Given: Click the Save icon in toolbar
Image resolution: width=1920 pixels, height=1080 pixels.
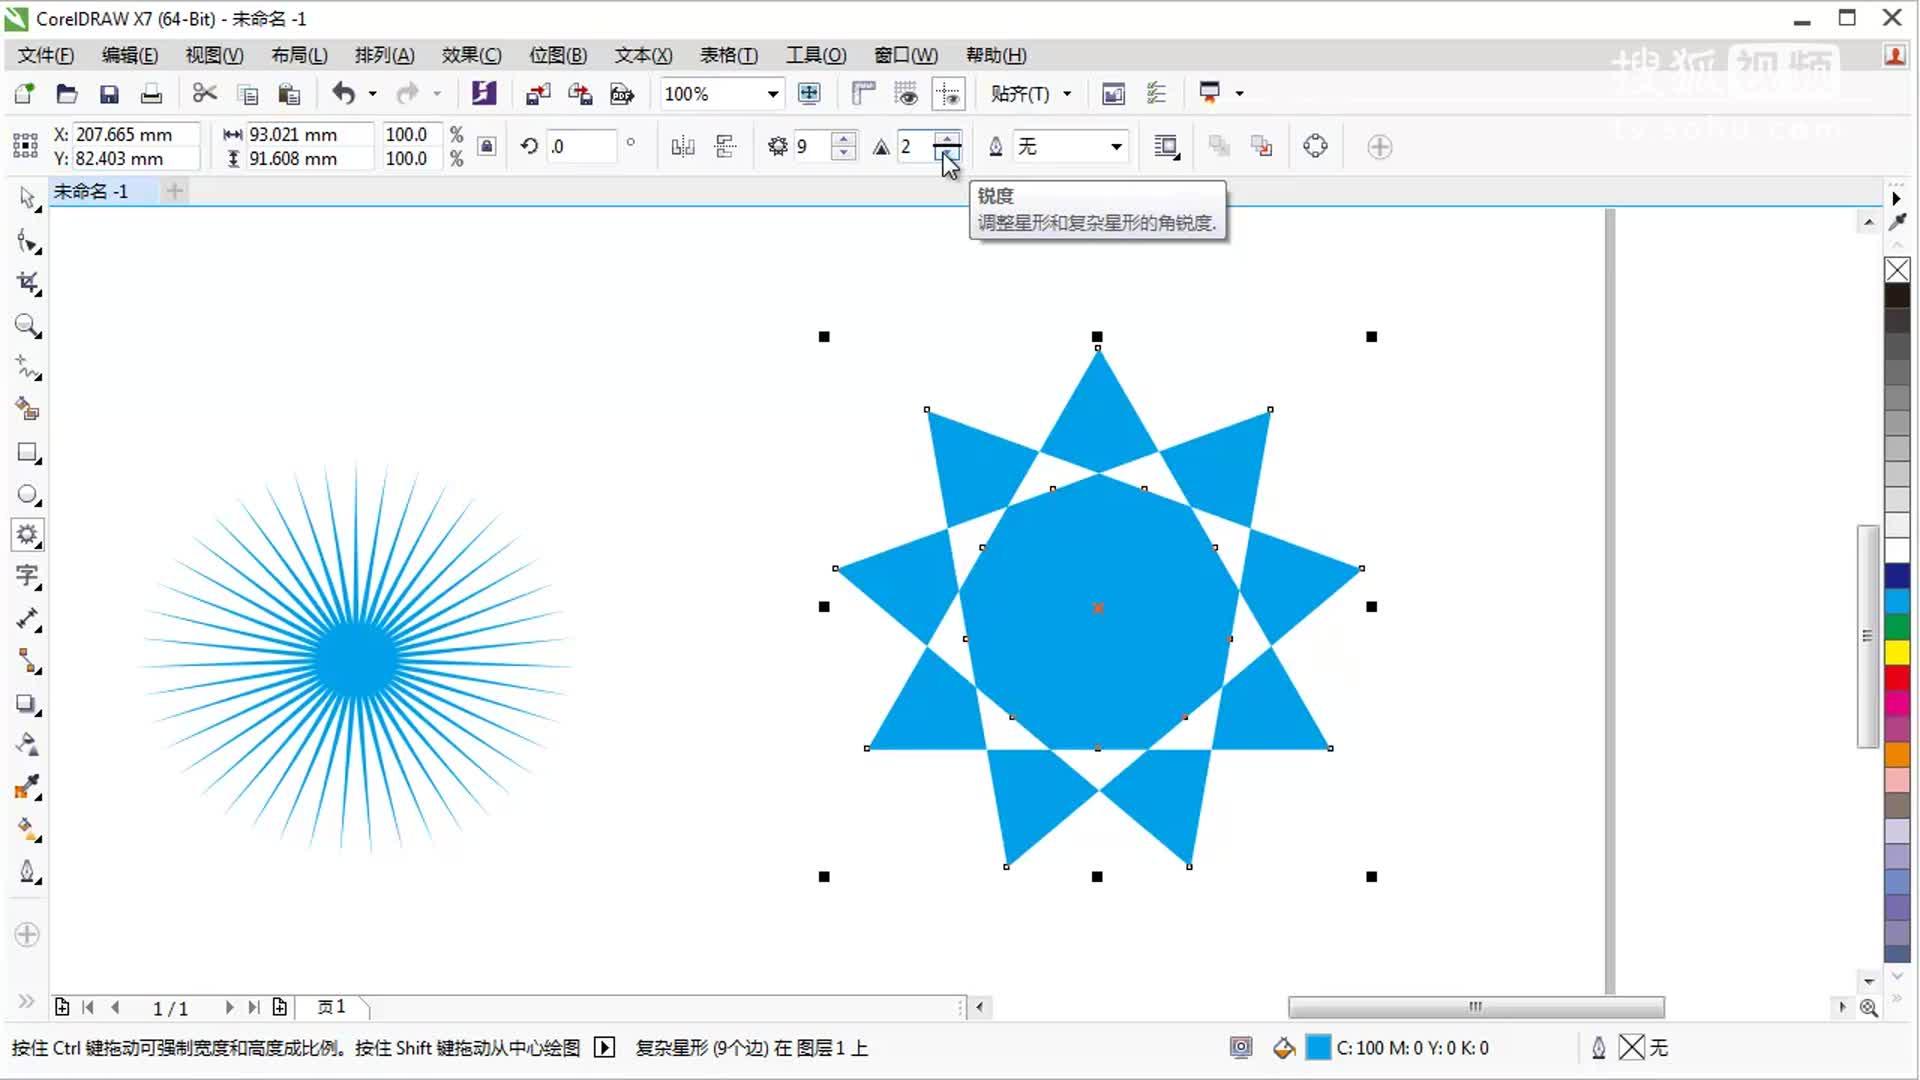Looking at the screenshot, I should click(109, 94).
